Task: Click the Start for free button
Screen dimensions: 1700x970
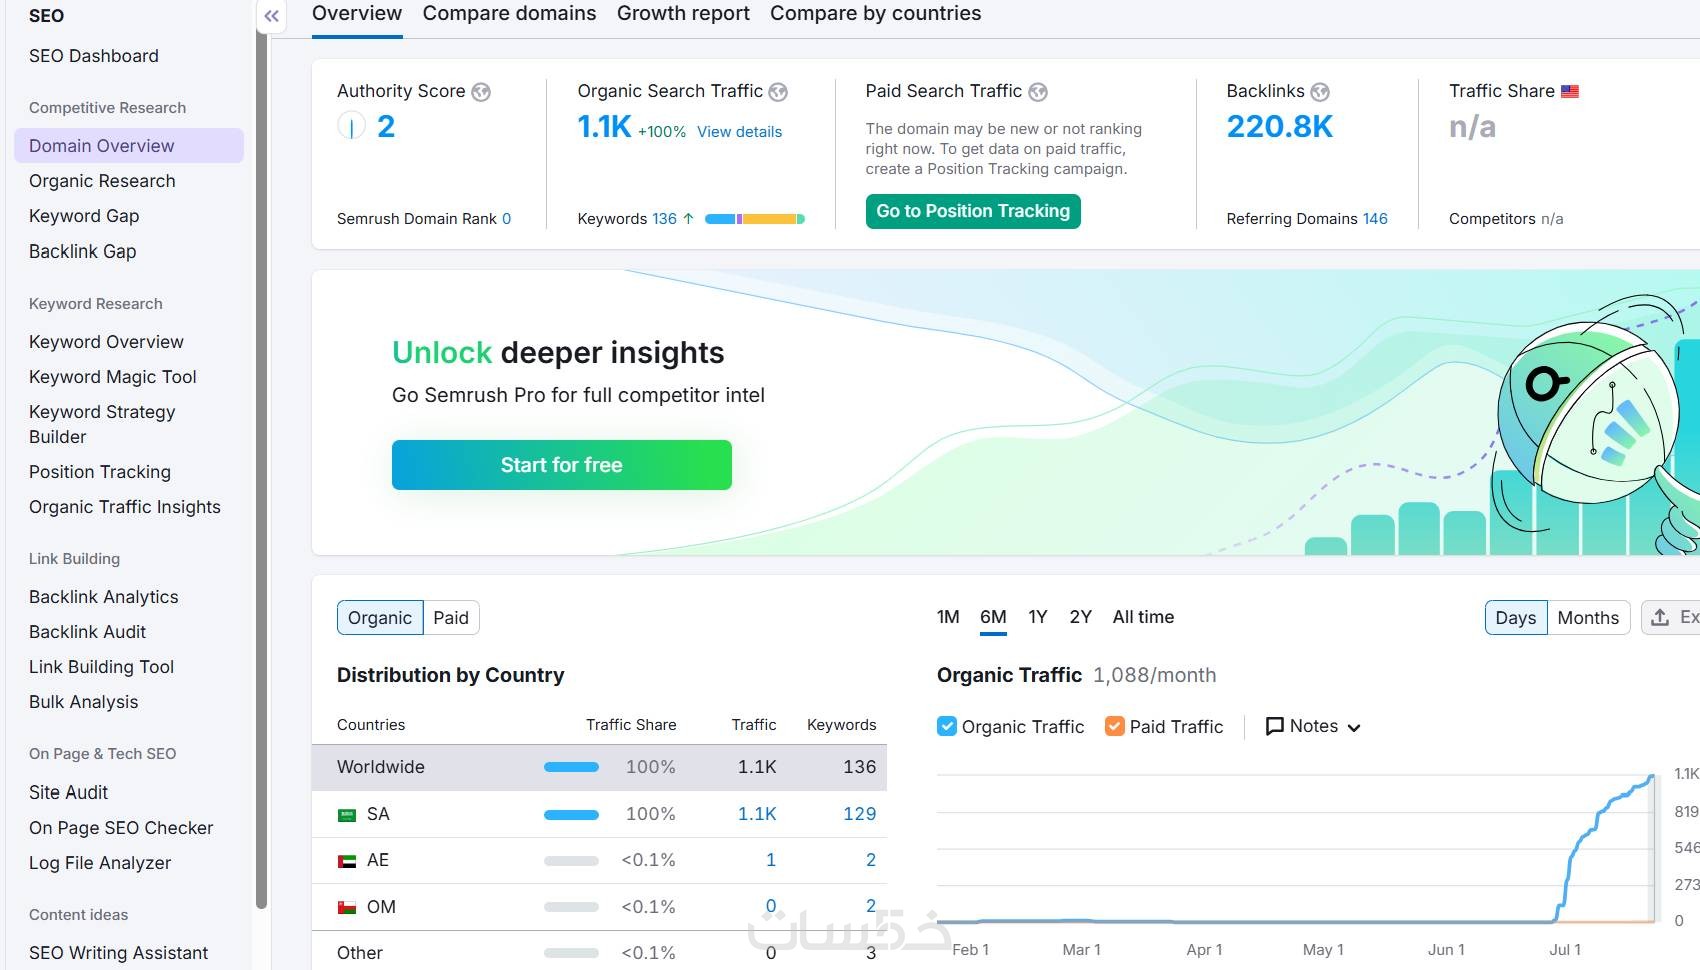Action: pyautogui.click(x=562, y=465)
